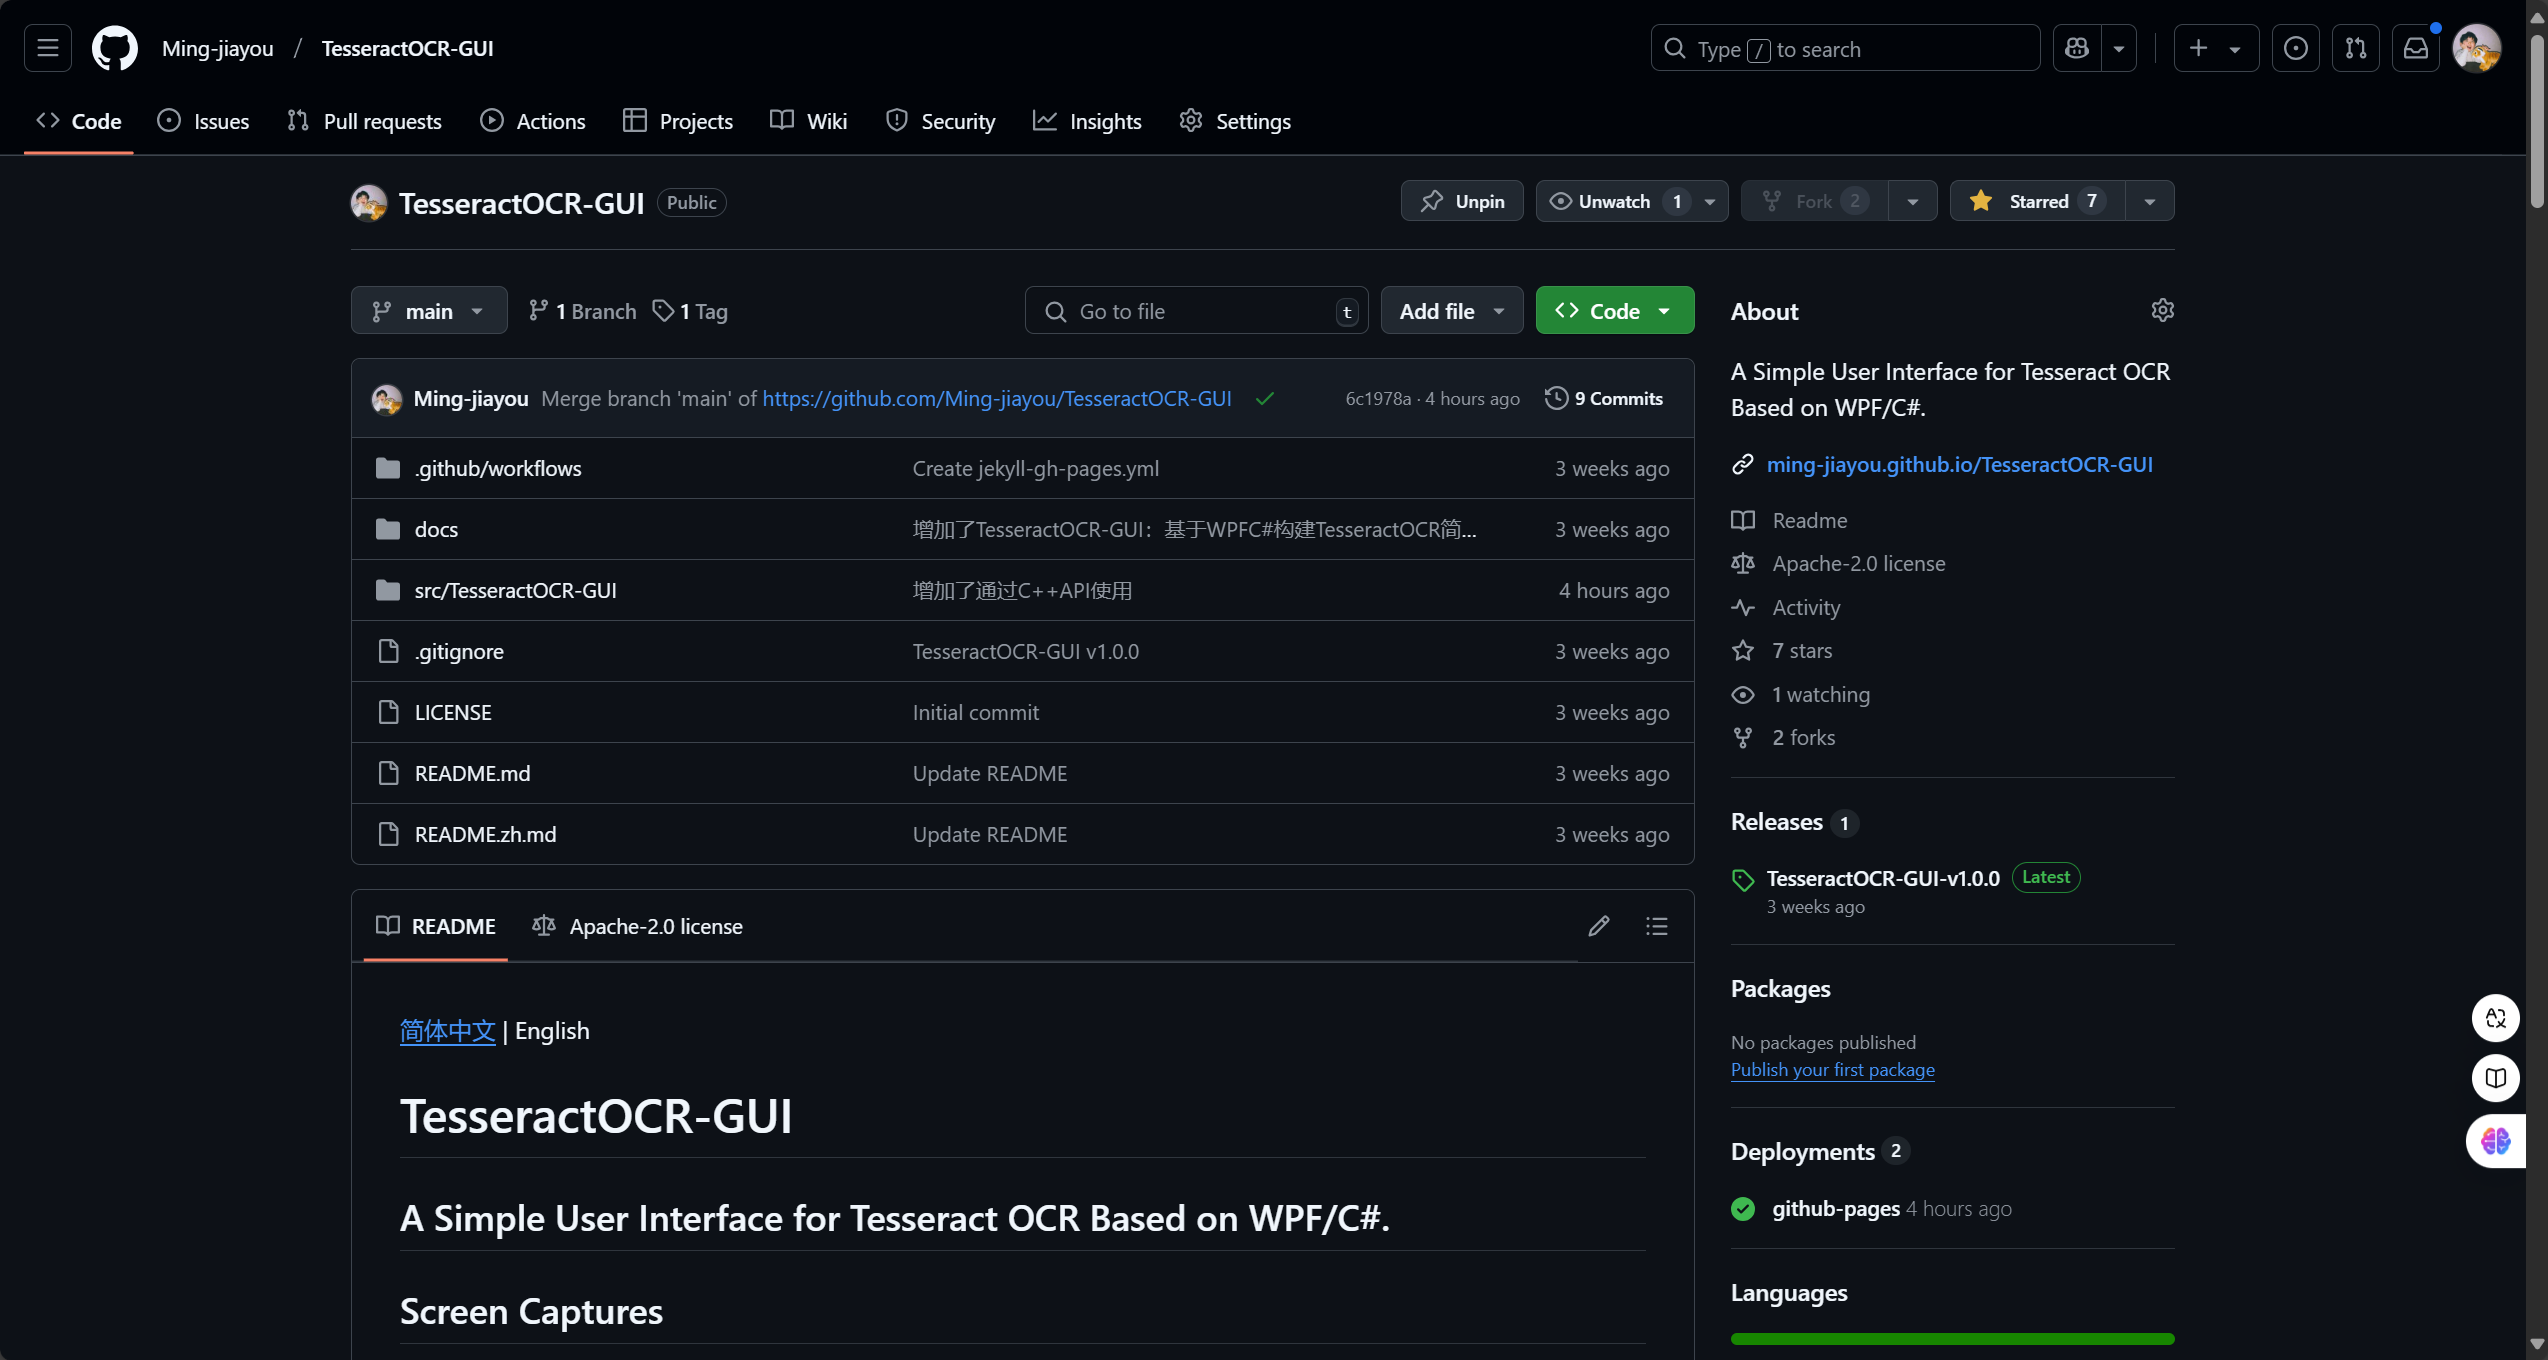Open the 1 Tag link
The width and height of the screenshot is (2548, 1360).
(x=690, y=311)
